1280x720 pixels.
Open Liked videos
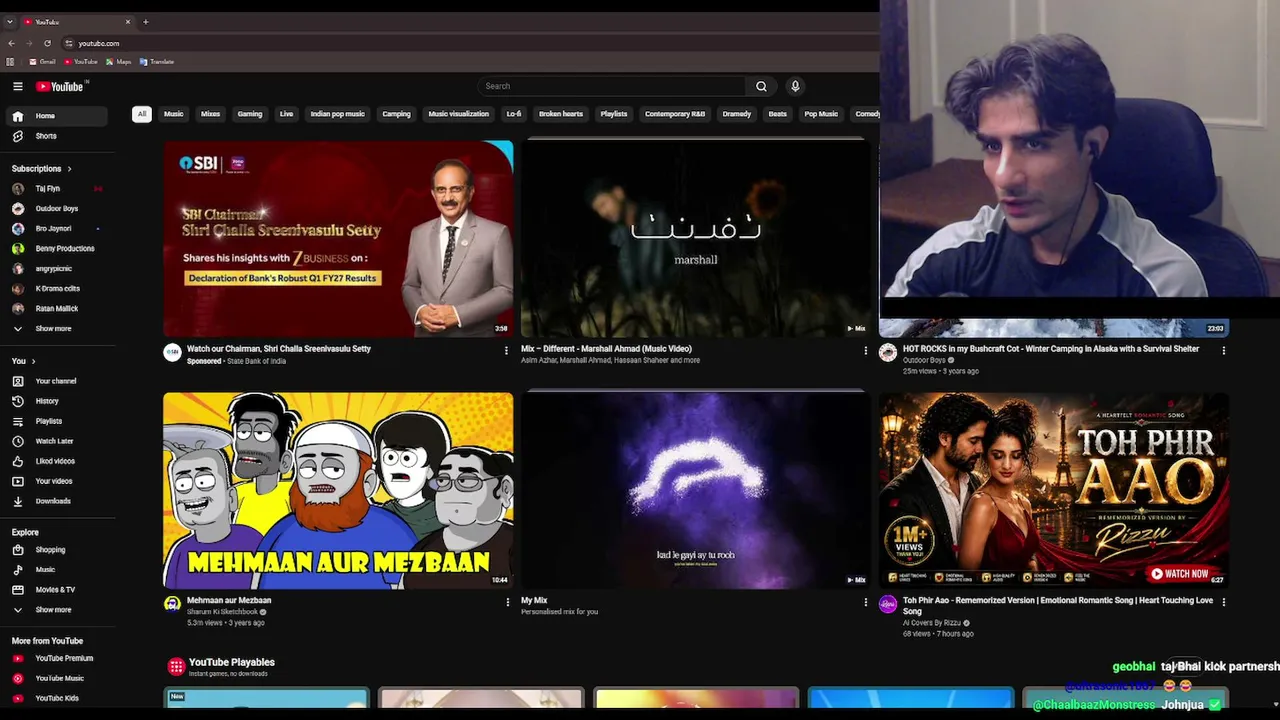click(56, 461)
